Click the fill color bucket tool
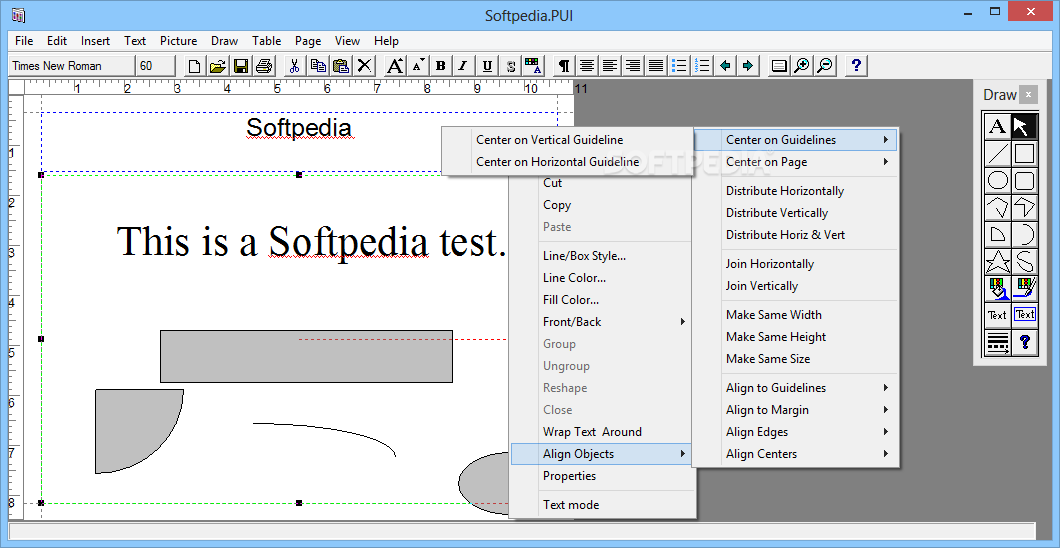Screen dimensions: 1060x548 coord(997,289)
